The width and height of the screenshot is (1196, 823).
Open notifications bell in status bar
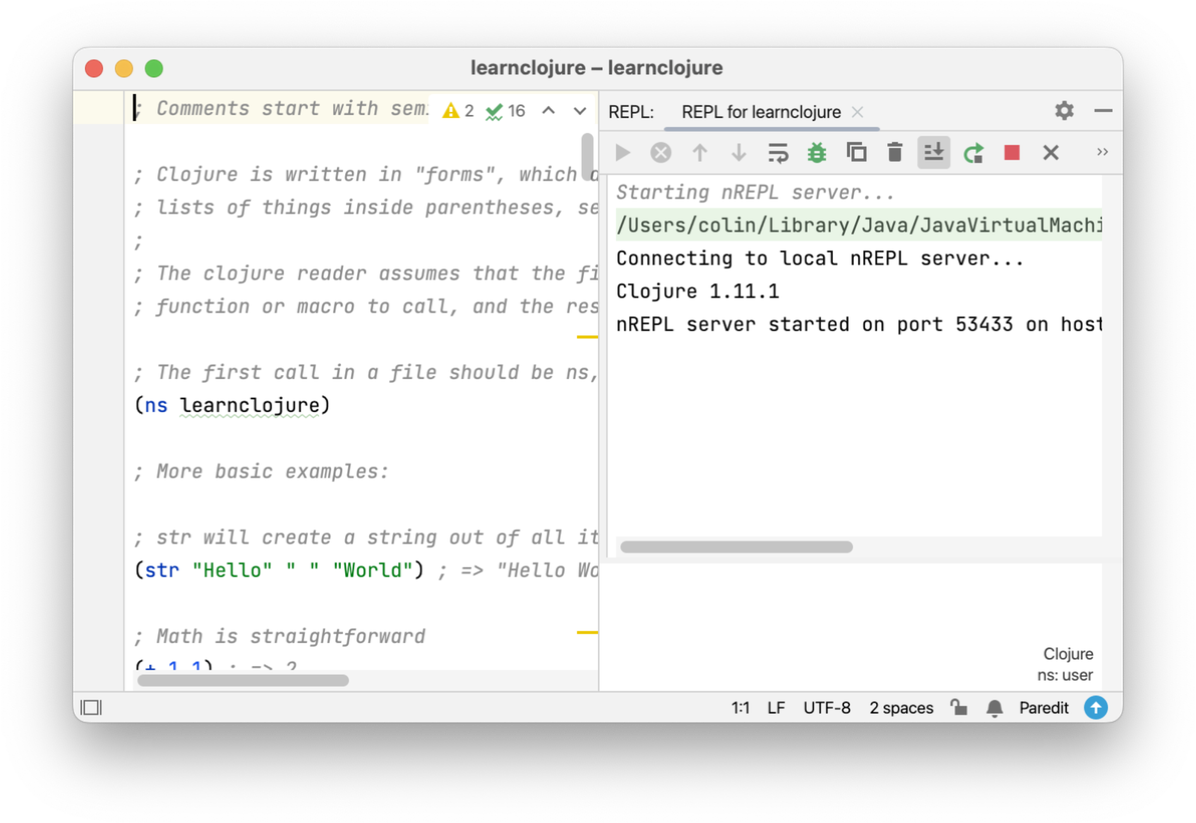995,709
